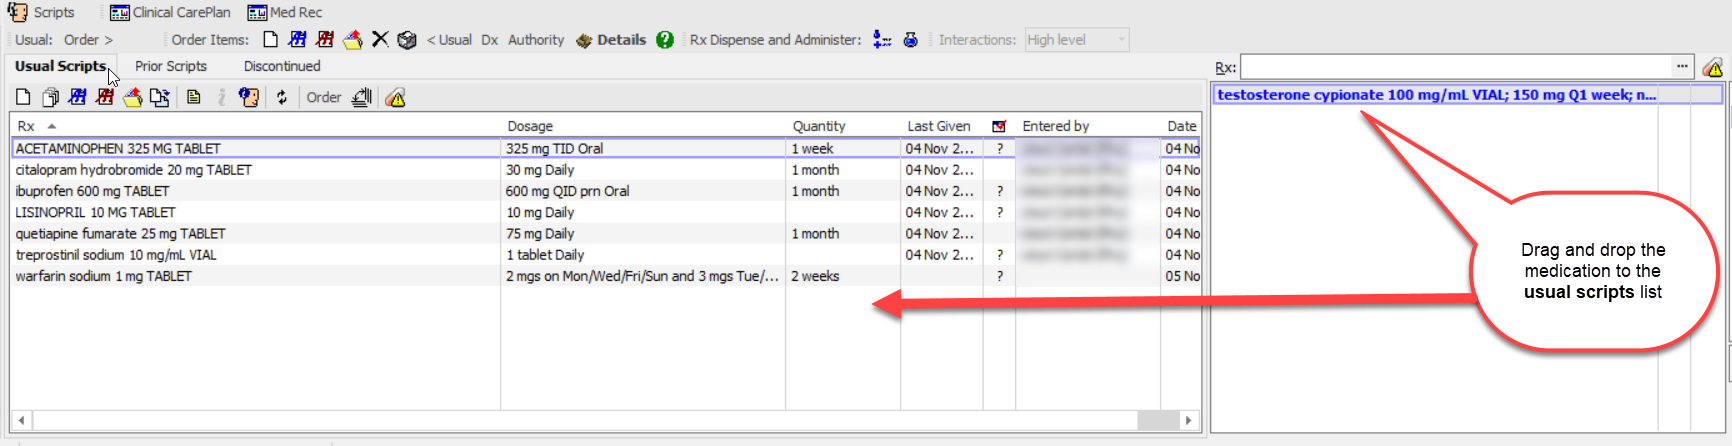Click the horizontal scrollbar right arrow
This screenshot has width=1732, height=446.
click(x=1188, y=420)
